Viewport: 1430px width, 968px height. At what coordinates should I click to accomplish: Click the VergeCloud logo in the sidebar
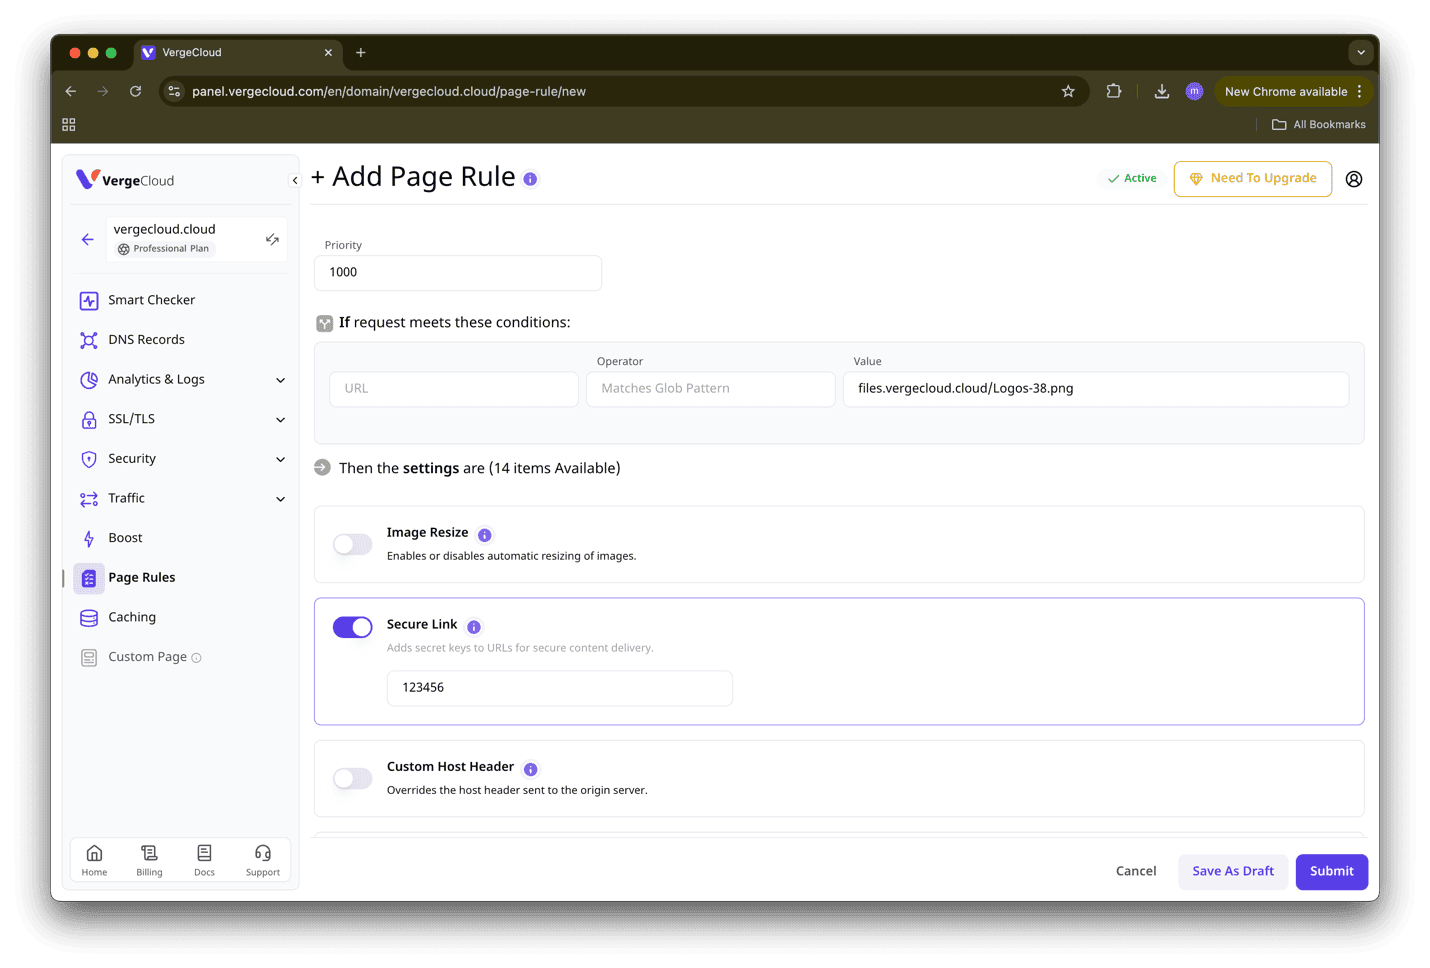pyautogui.click(x=125, y=180)
